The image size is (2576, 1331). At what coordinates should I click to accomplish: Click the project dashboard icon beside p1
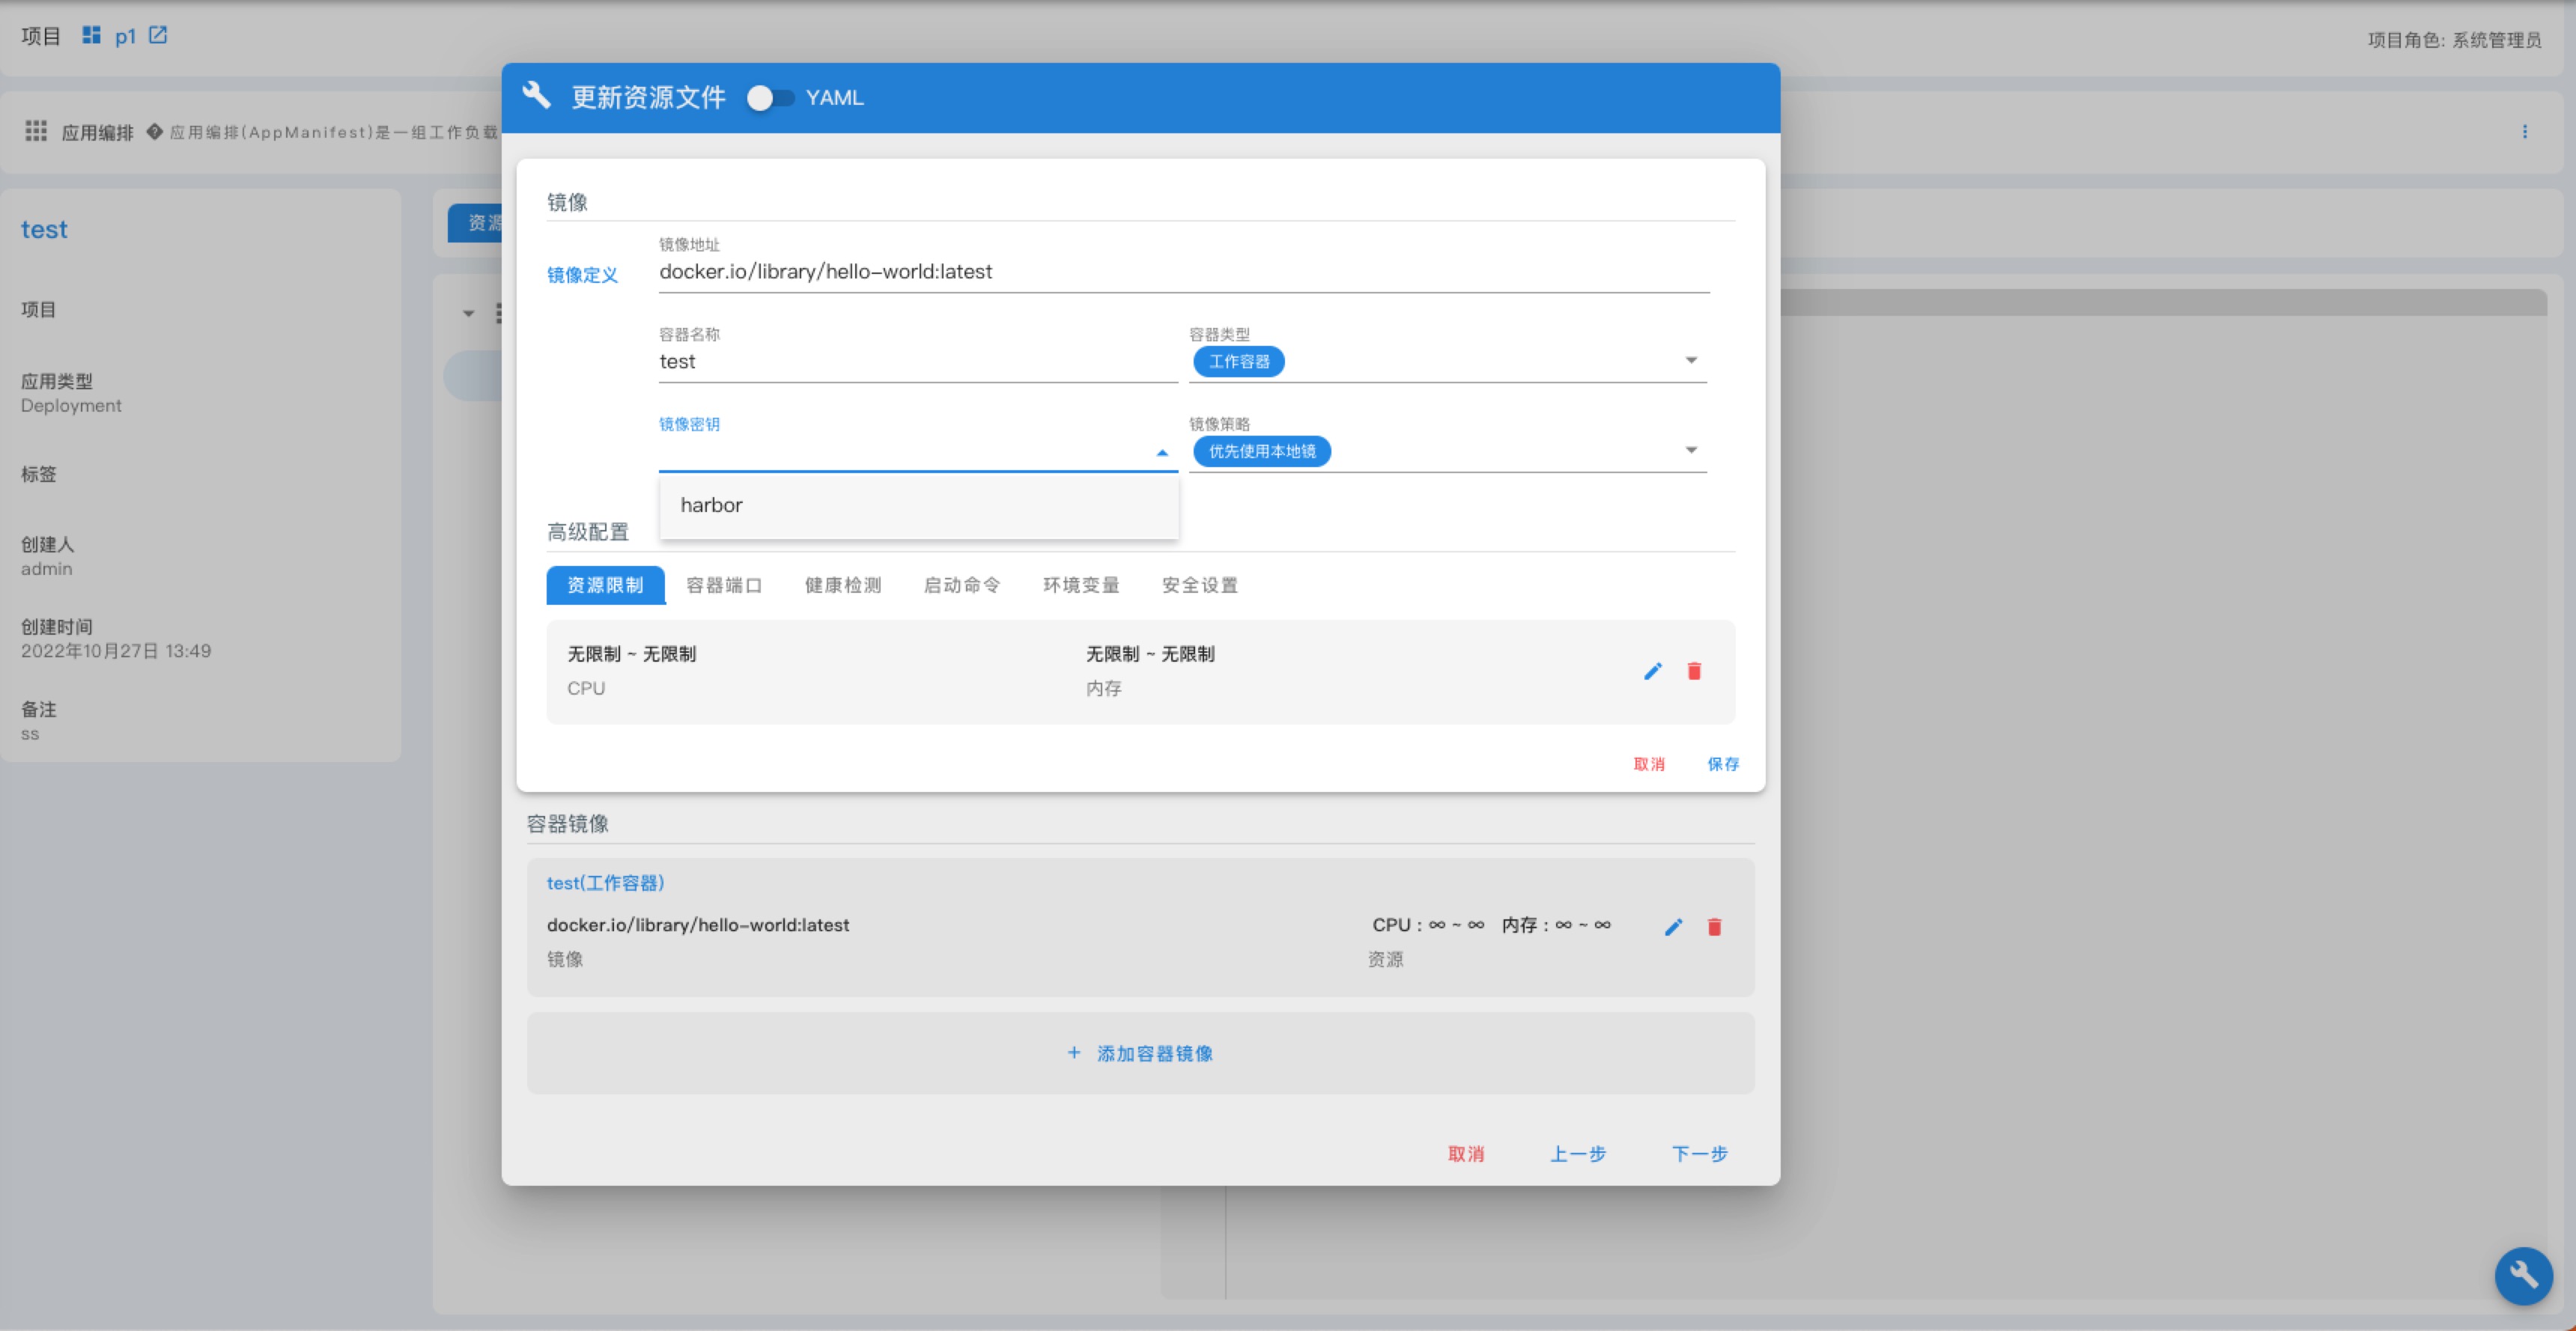[x=91, y=35]
